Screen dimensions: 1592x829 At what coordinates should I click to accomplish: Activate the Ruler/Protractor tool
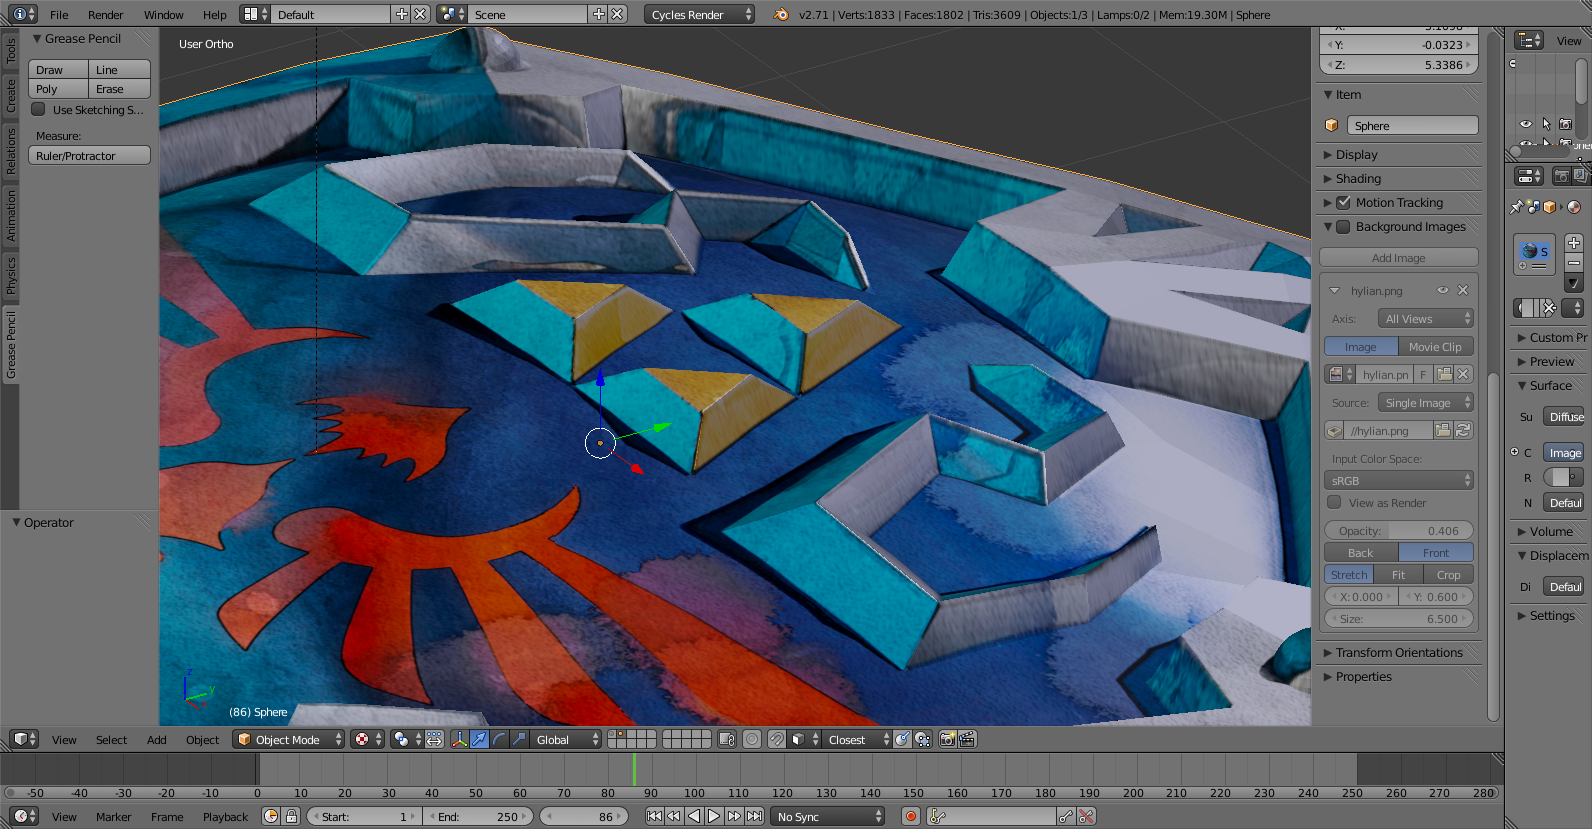89,156
